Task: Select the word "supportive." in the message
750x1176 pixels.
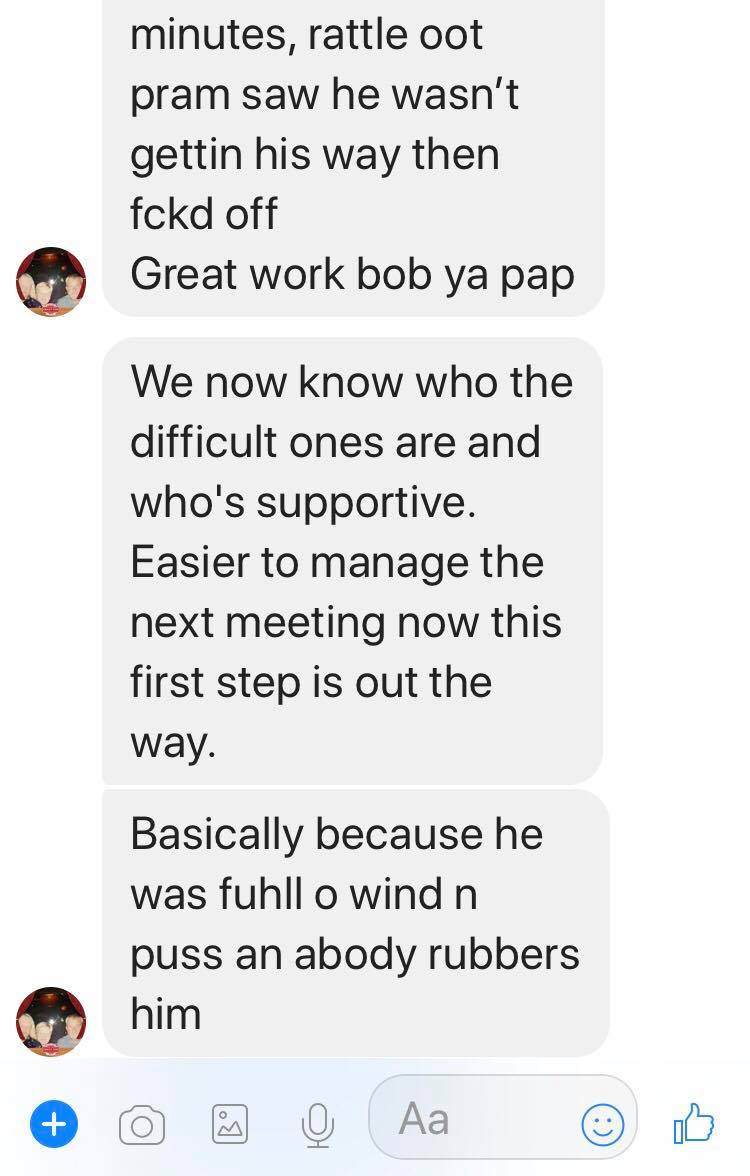Action: [366, 503]
